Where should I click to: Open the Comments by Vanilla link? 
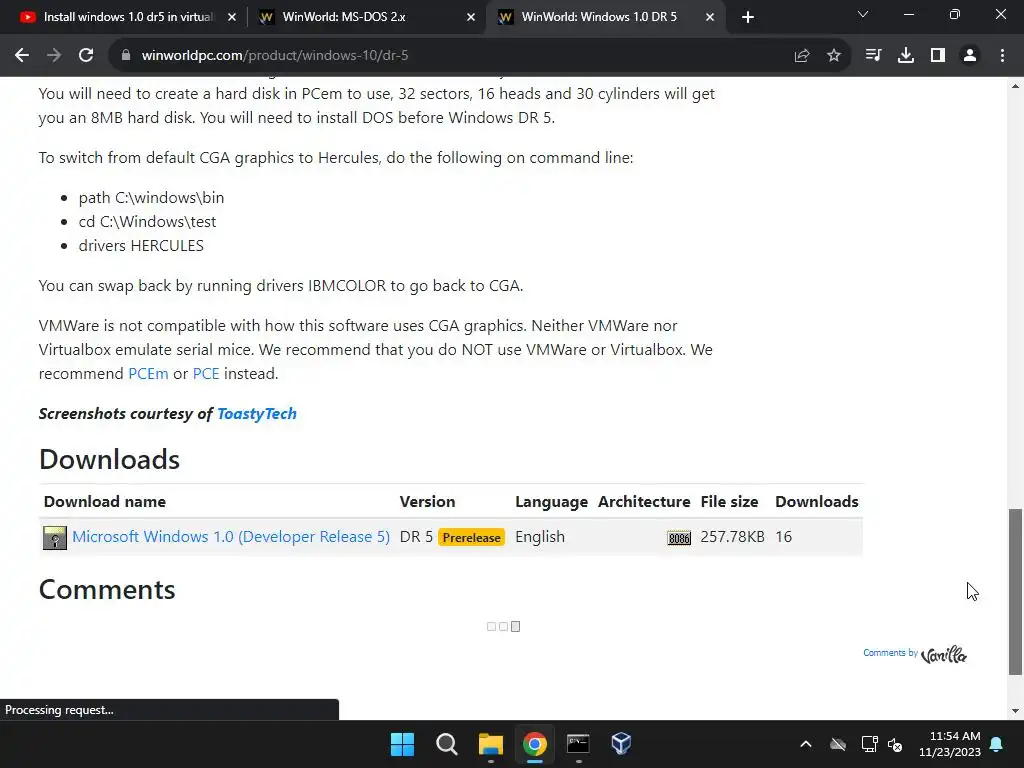coord(915,654)
